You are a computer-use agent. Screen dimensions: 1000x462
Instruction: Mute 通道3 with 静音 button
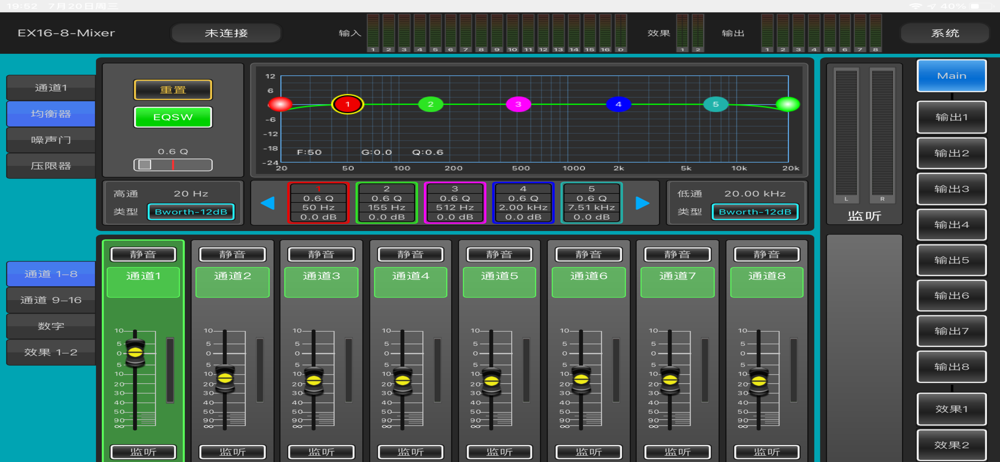321,254
